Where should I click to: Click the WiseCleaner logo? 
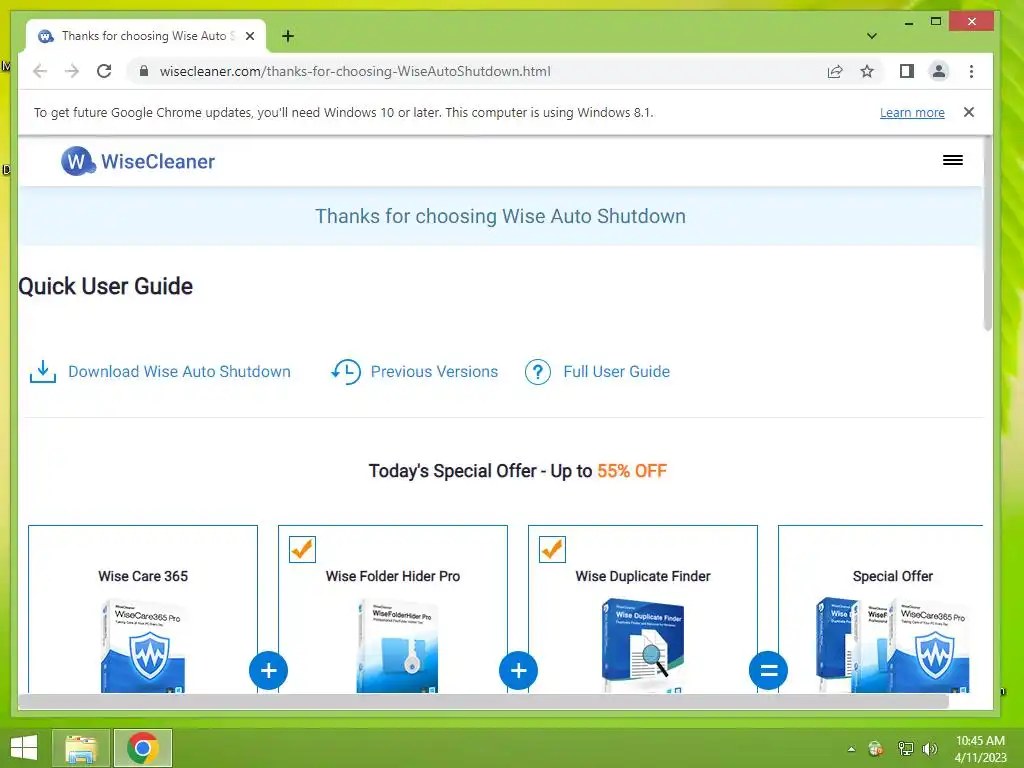click(138, 161)
